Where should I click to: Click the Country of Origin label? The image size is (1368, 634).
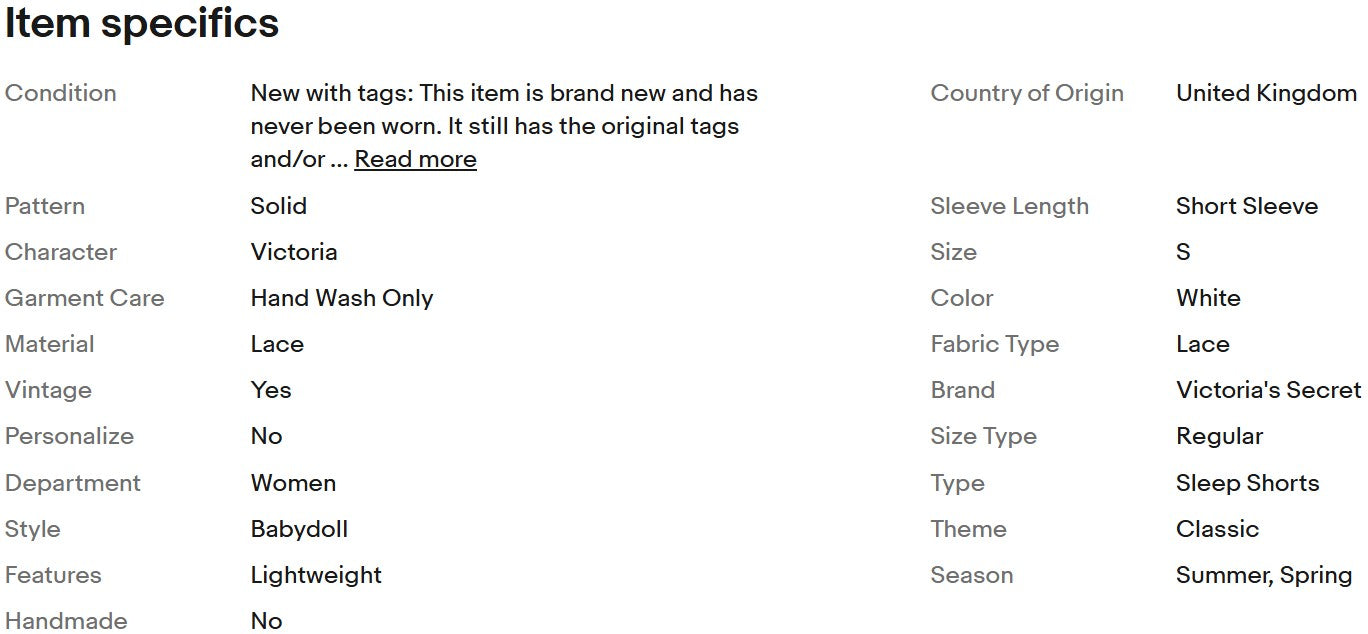pos(1027,93)
